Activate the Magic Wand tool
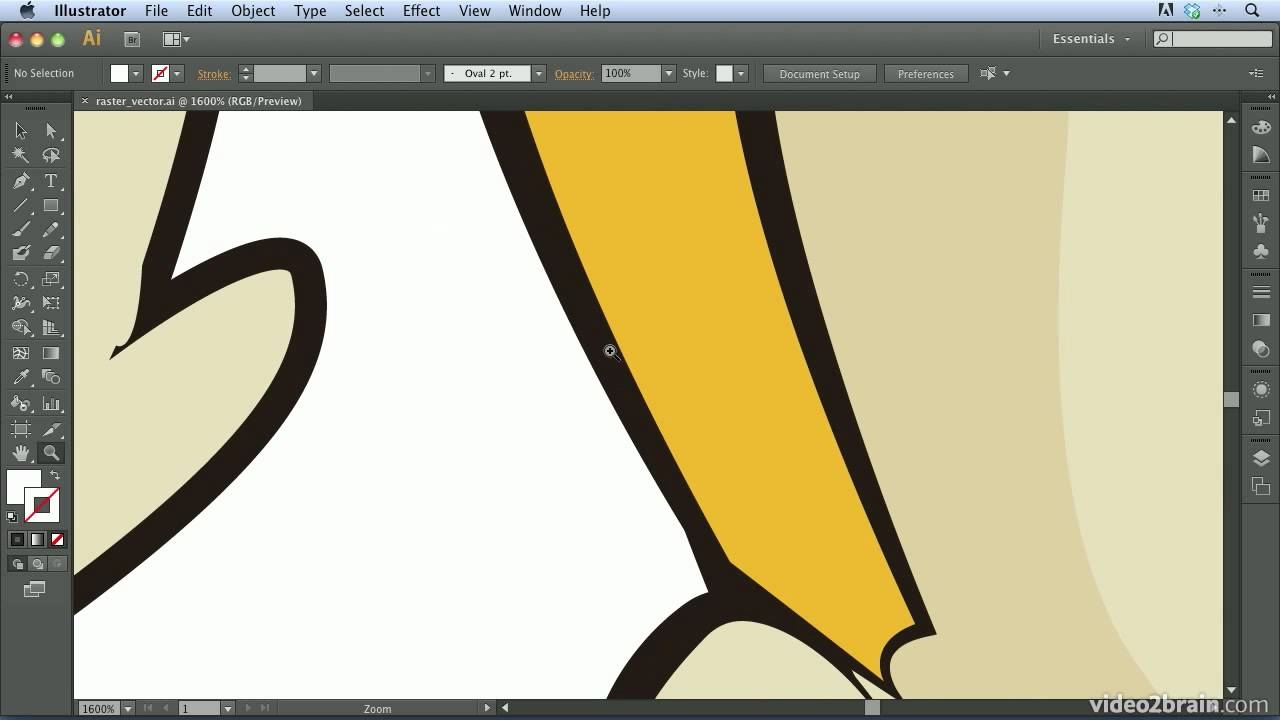This screenshot has width=1280, height=720. click(20, 155)
